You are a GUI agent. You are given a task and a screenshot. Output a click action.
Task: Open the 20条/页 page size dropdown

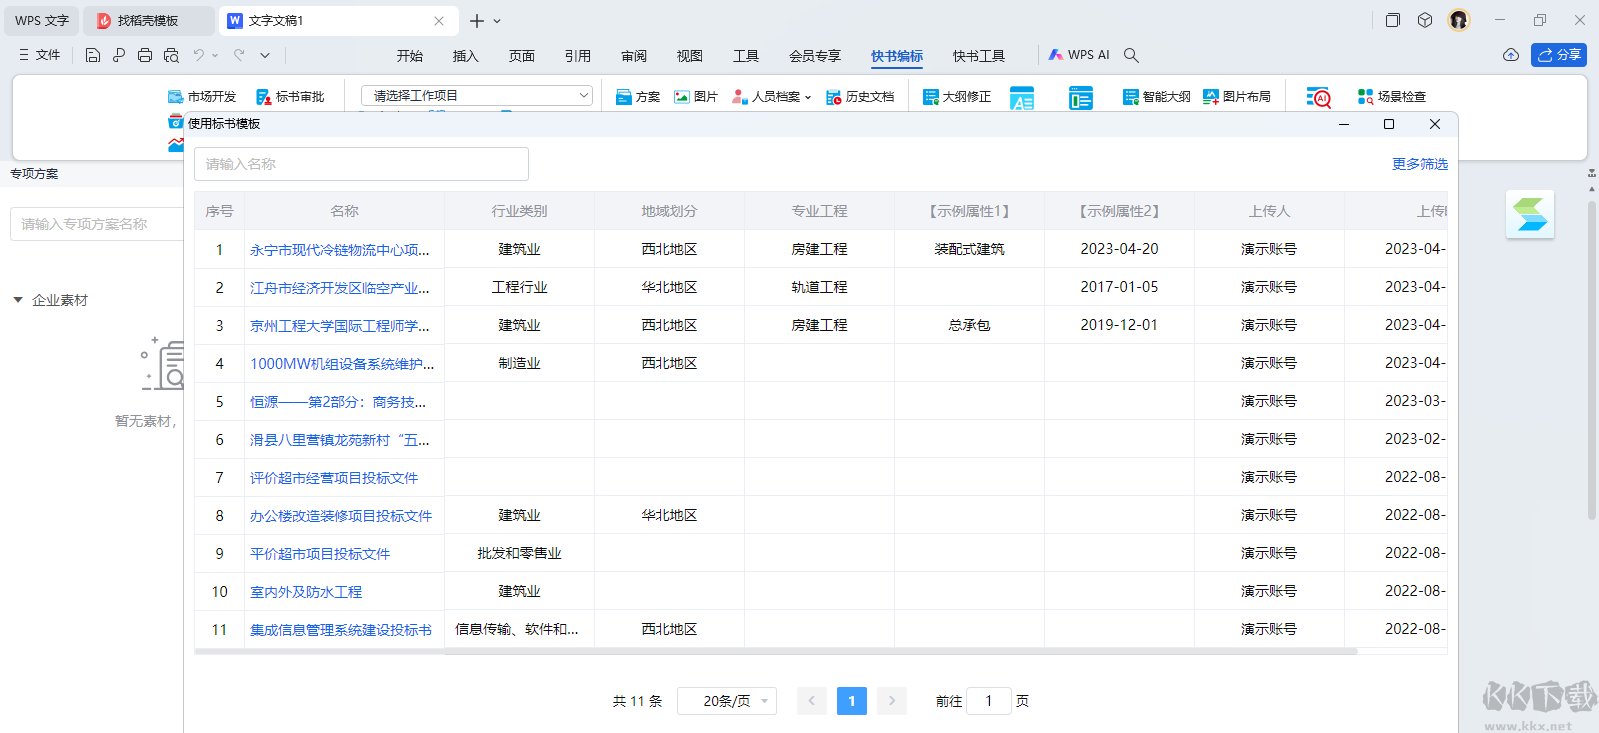727,701
